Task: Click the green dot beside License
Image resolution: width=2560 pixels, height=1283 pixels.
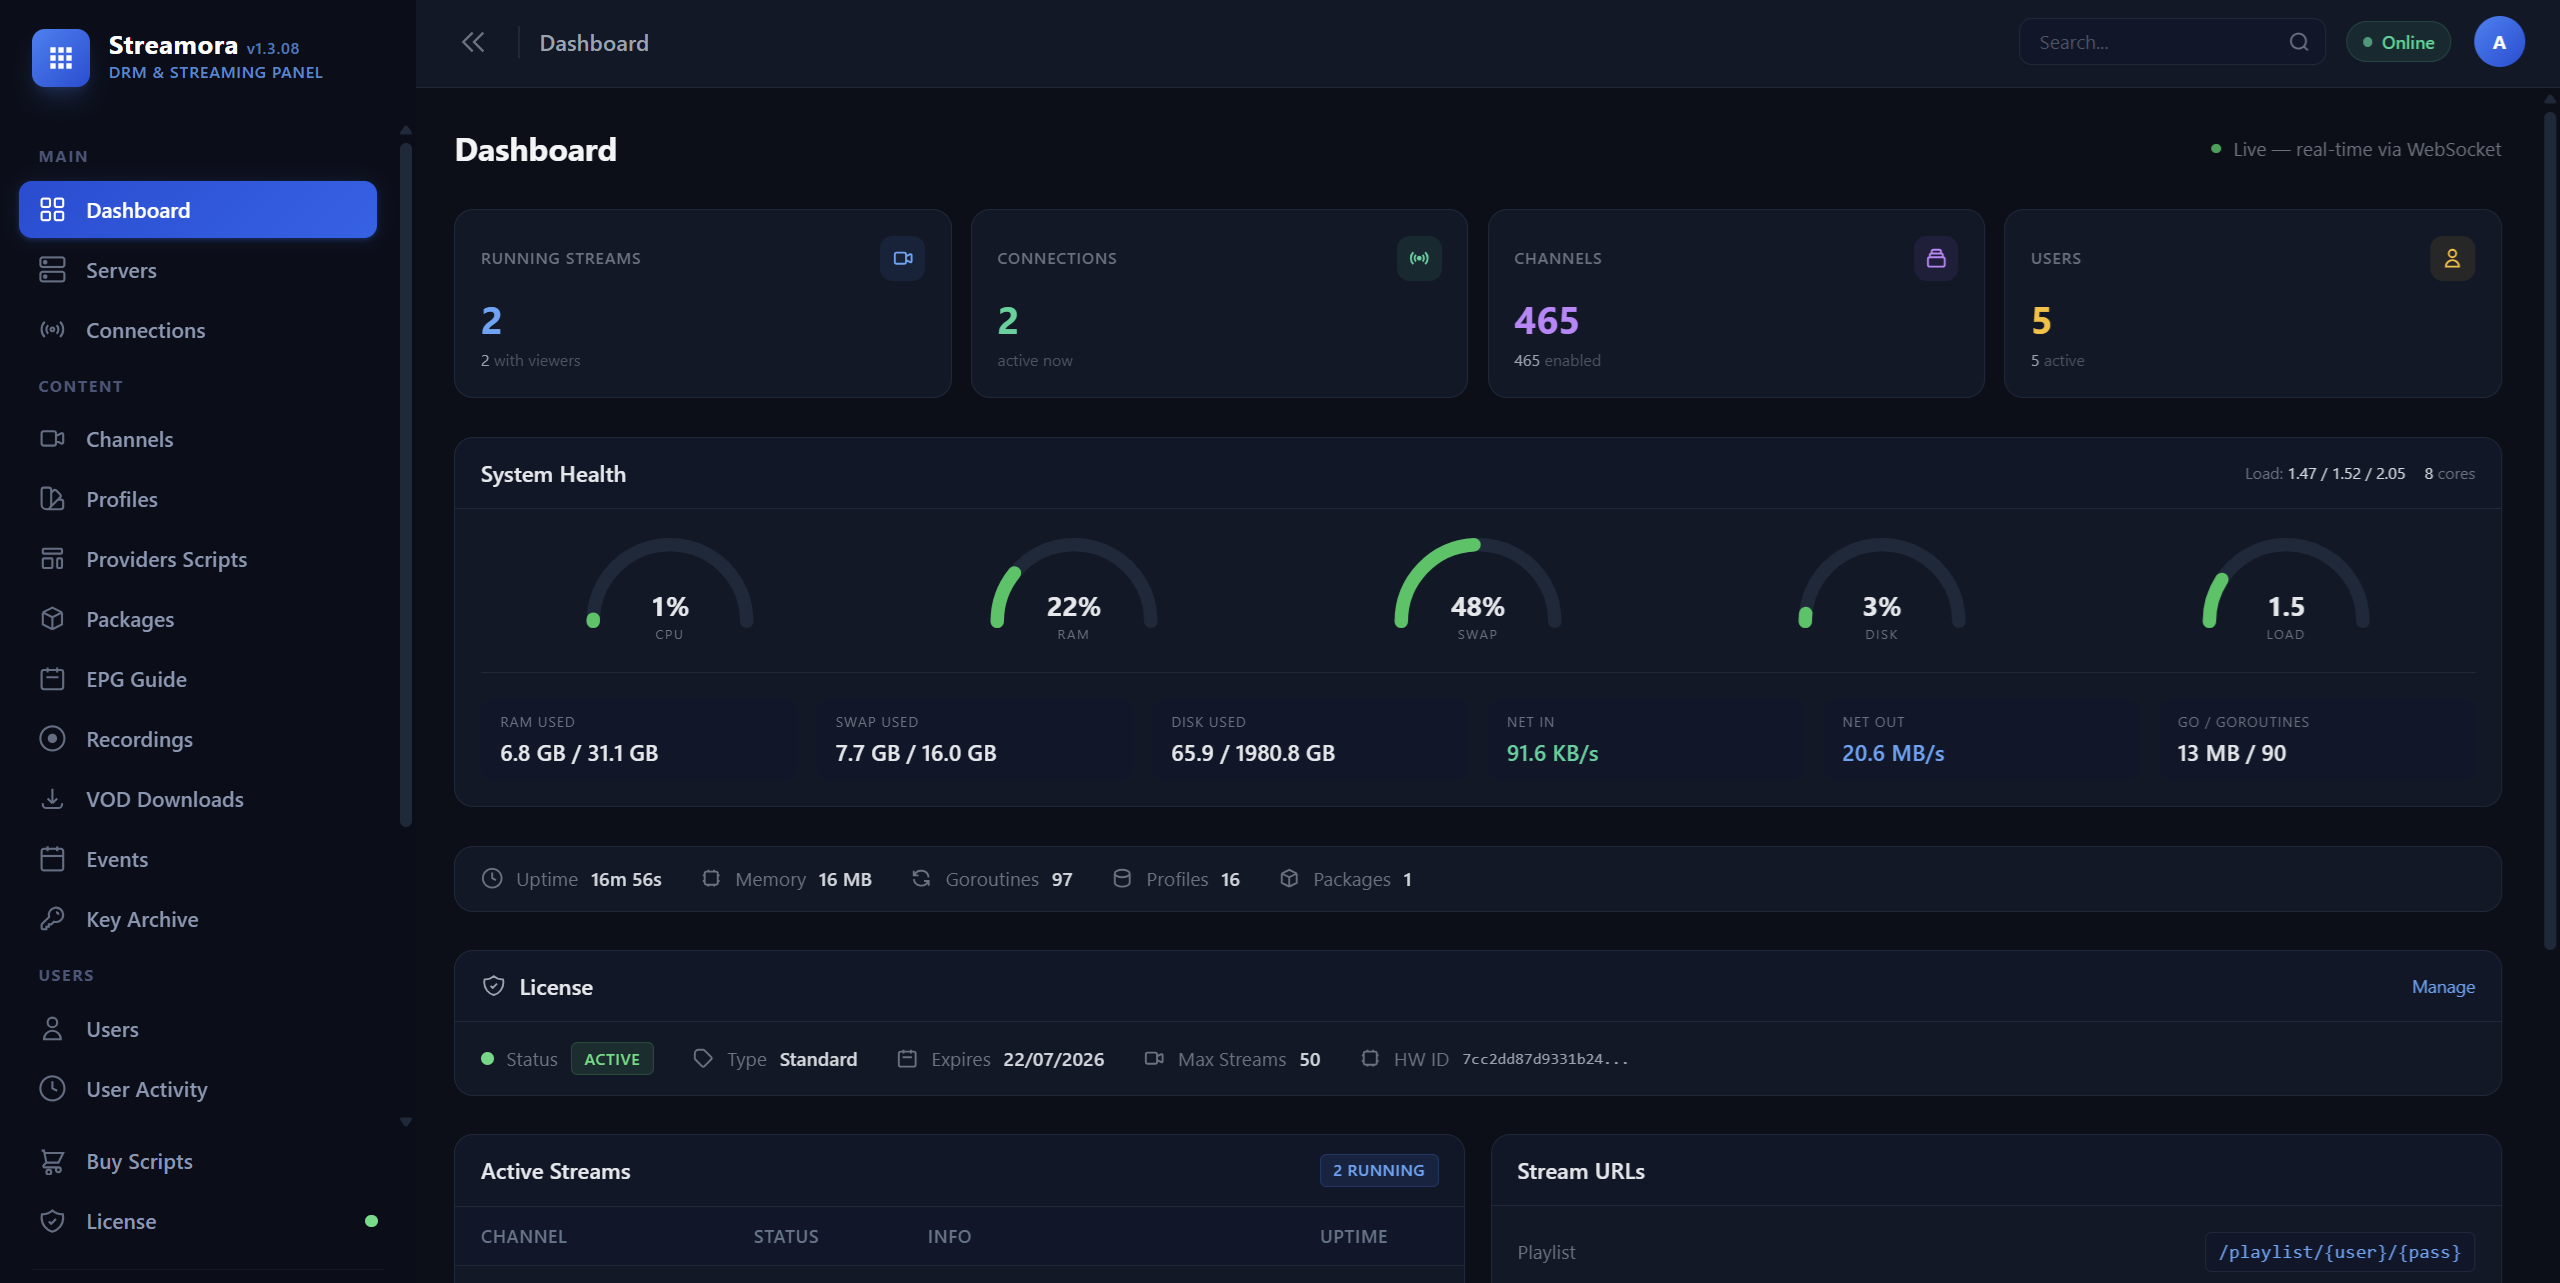Action: 370,1220
